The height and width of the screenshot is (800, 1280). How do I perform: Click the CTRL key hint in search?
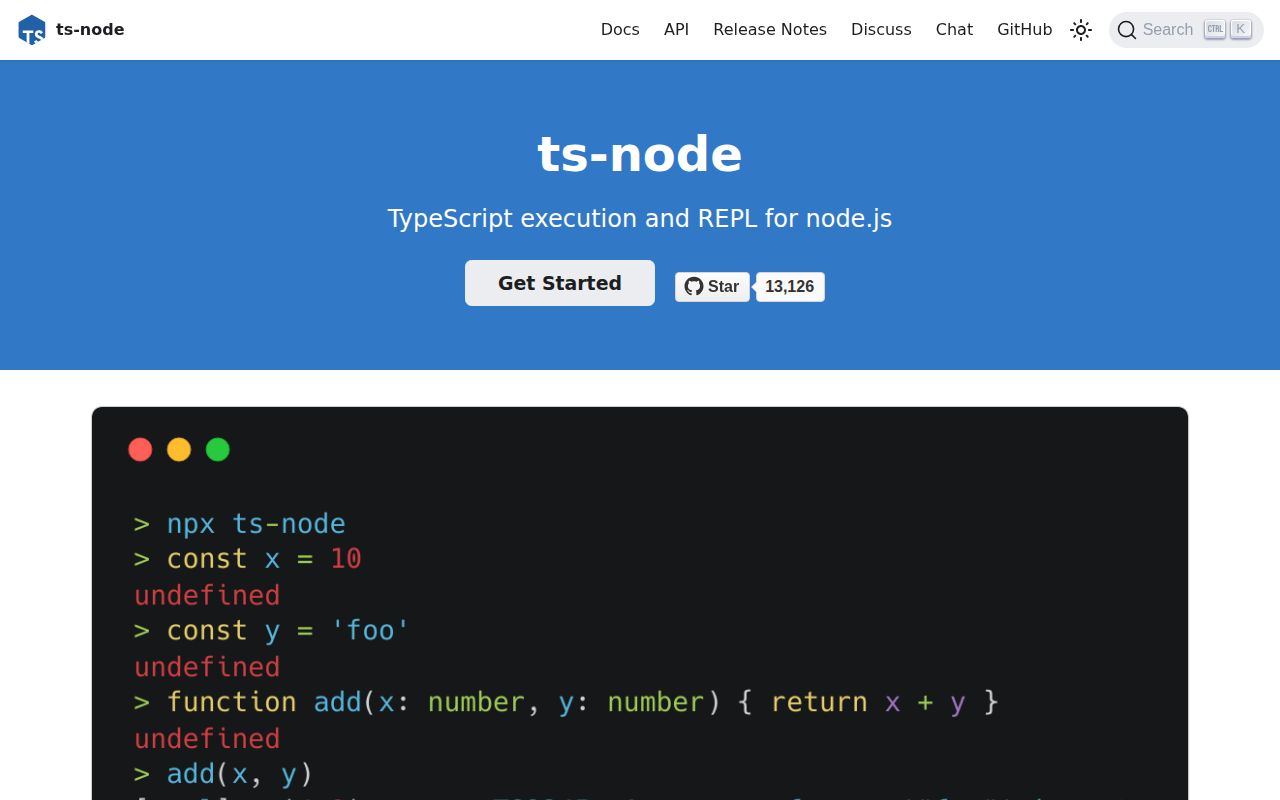coord(1215,29)
